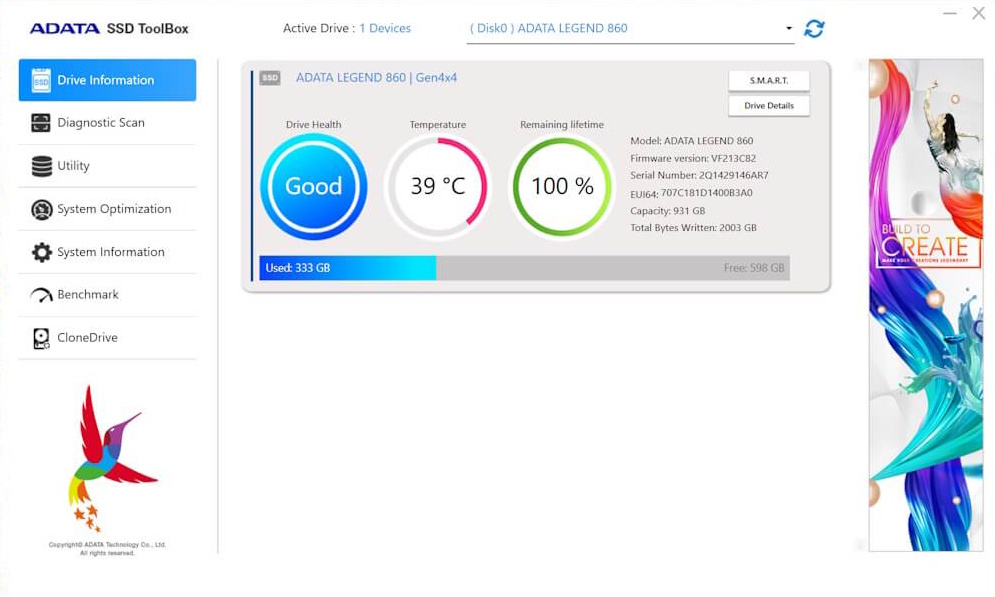Click the 100 % remaining lifetime gauge

[562, 187]
